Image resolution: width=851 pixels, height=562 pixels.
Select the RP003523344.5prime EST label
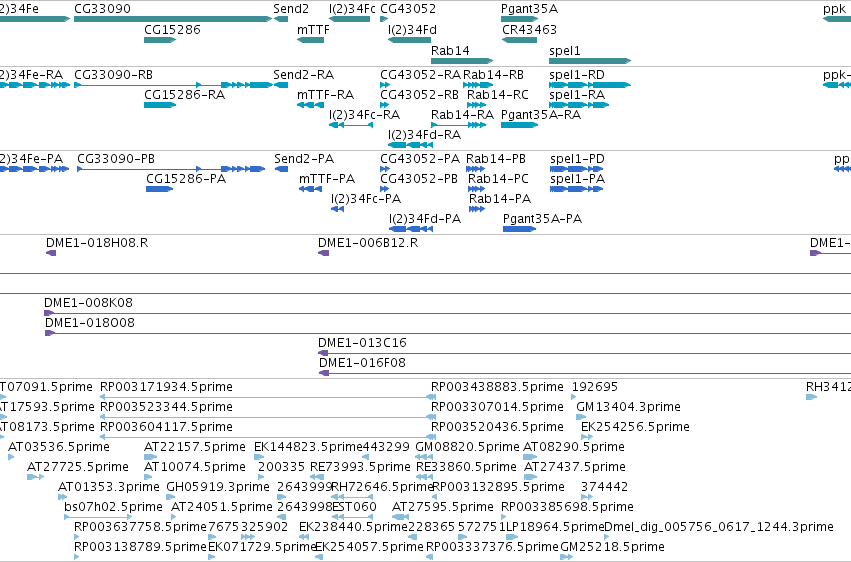166,407
